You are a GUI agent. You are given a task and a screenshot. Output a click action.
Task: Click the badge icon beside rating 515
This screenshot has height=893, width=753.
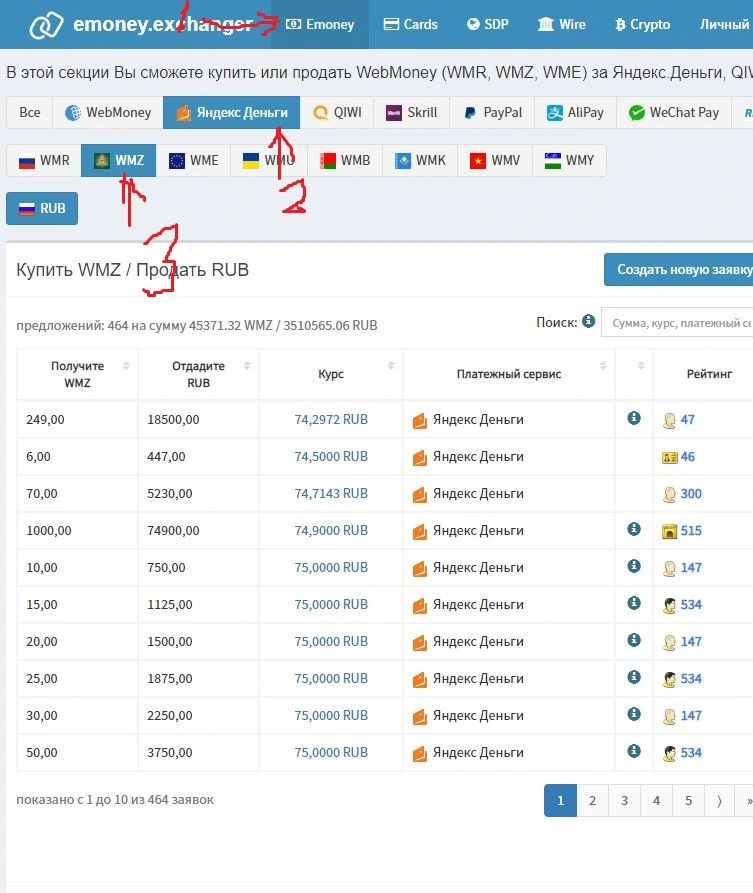point(669,531)
